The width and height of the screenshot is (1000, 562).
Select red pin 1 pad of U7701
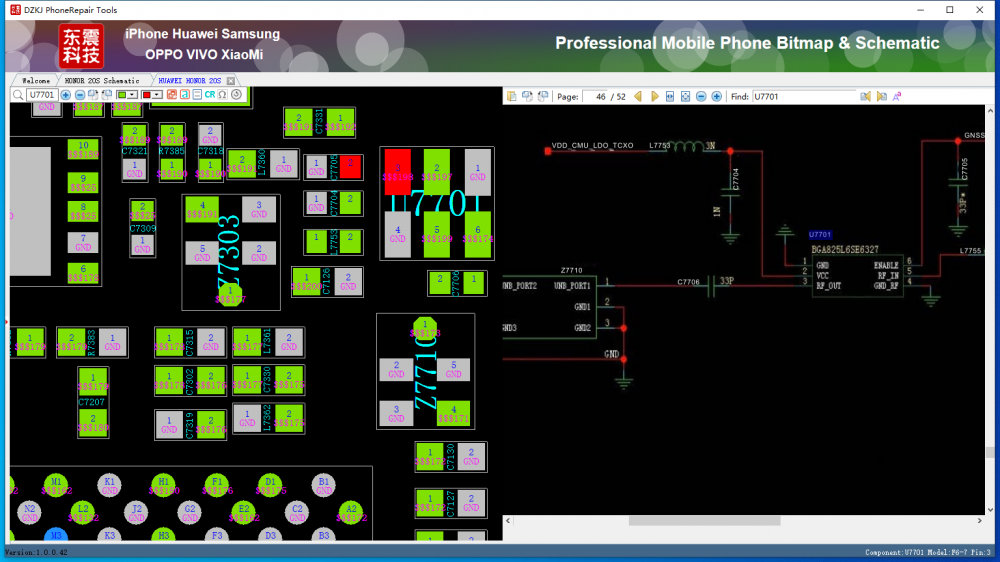[x=397, y=172]
